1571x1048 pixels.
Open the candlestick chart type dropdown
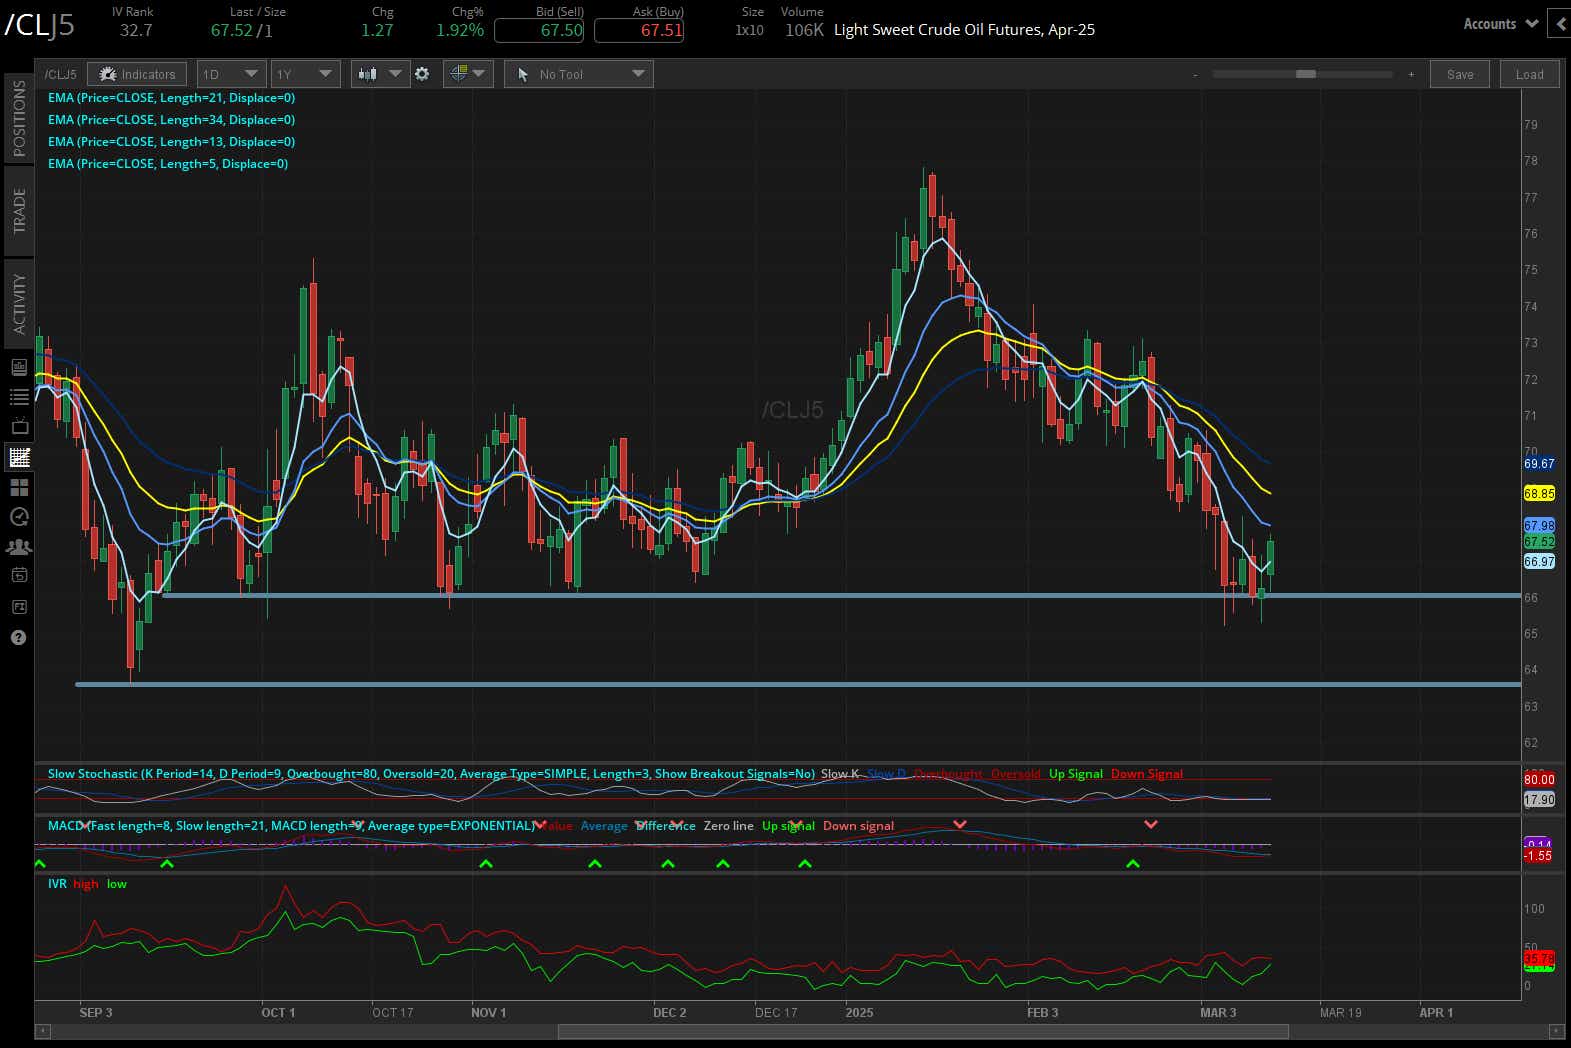coord(379,74)
